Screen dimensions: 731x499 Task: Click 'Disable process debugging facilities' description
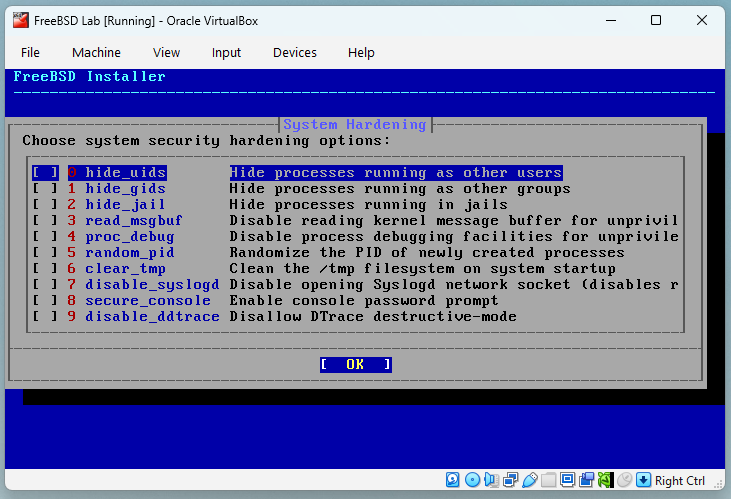coord(454,236)
